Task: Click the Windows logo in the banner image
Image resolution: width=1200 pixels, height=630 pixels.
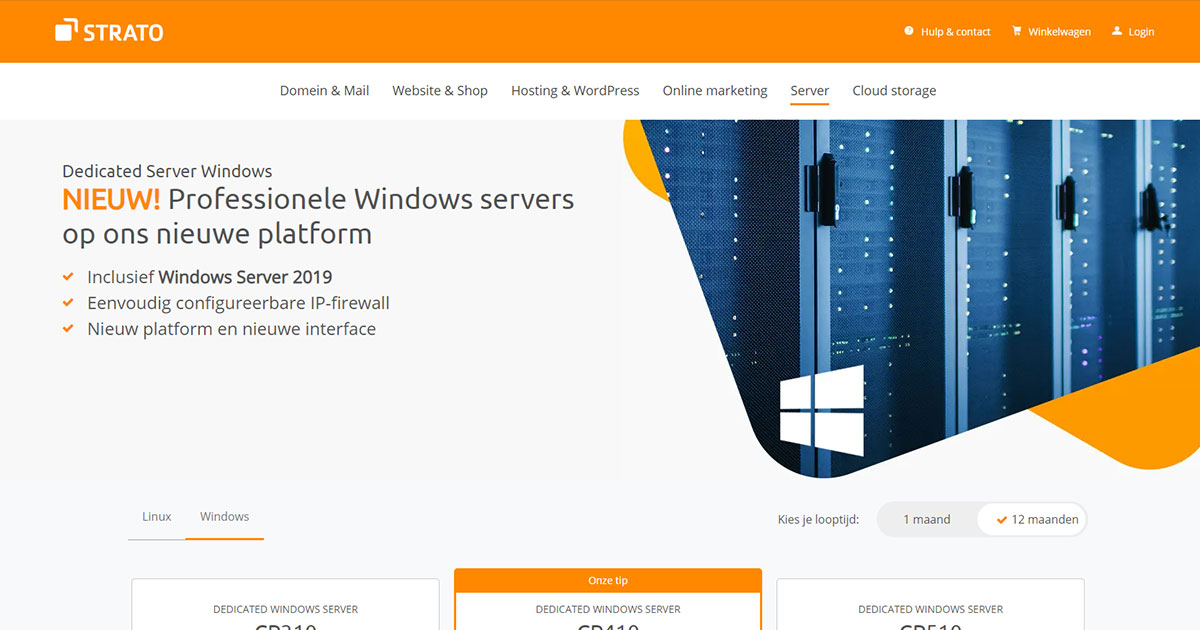Action: point(822,409)
